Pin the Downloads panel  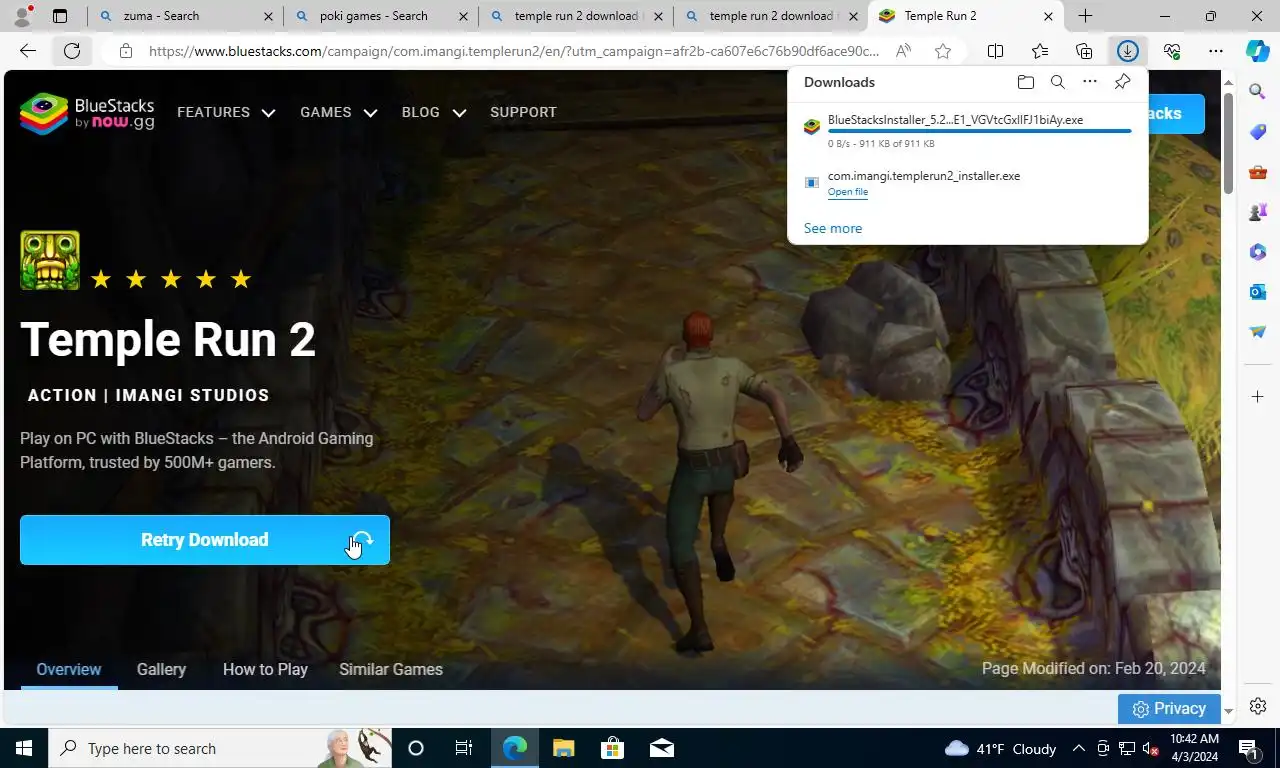tap(1122, 82)
